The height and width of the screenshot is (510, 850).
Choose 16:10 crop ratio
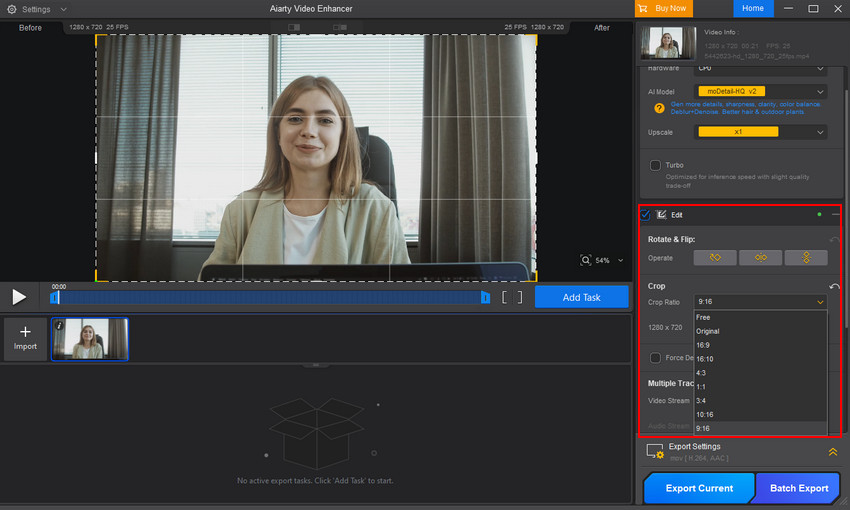coord(760,359)
